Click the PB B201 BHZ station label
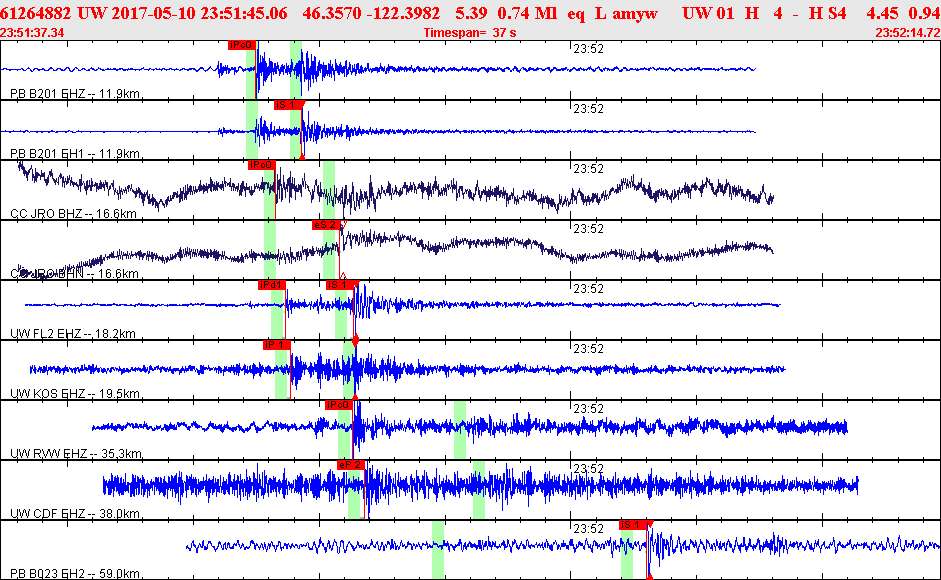941x580 pixels. pyautogui.click(x=74, y=94)
